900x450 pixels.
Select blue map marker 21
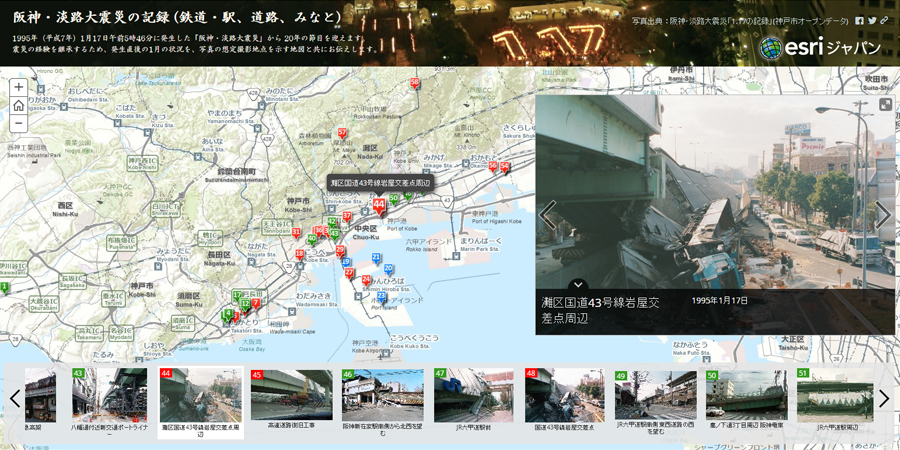(375, 258)
